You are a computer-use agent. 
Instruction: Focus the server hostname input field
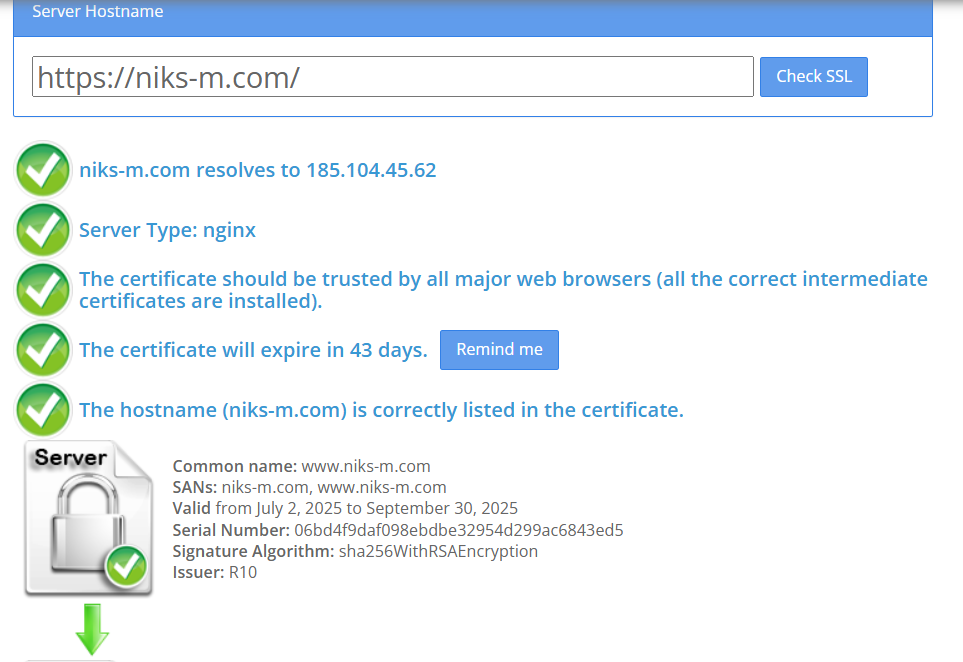point(392,77)
